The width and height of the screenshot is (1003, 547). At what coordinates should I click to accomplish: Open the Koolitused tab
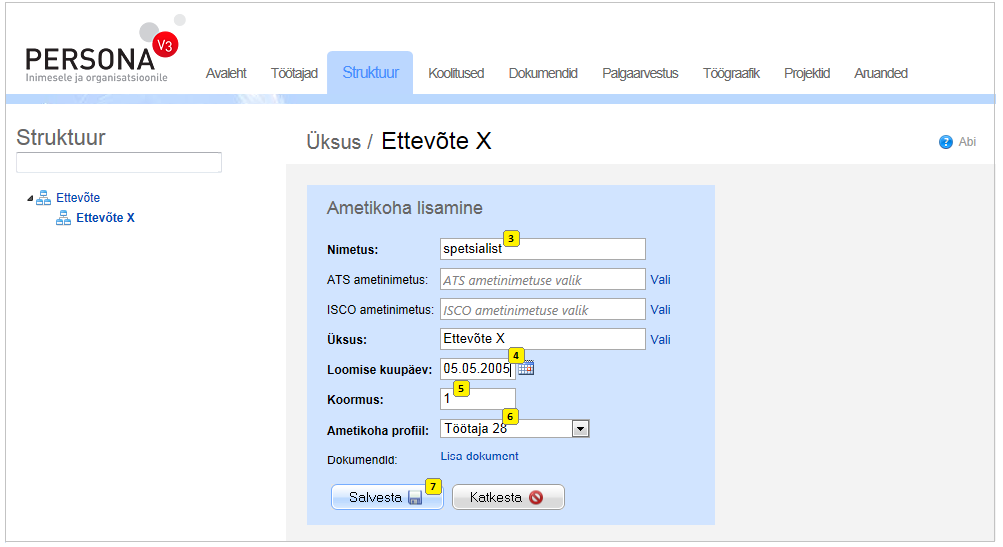point(456,73)
